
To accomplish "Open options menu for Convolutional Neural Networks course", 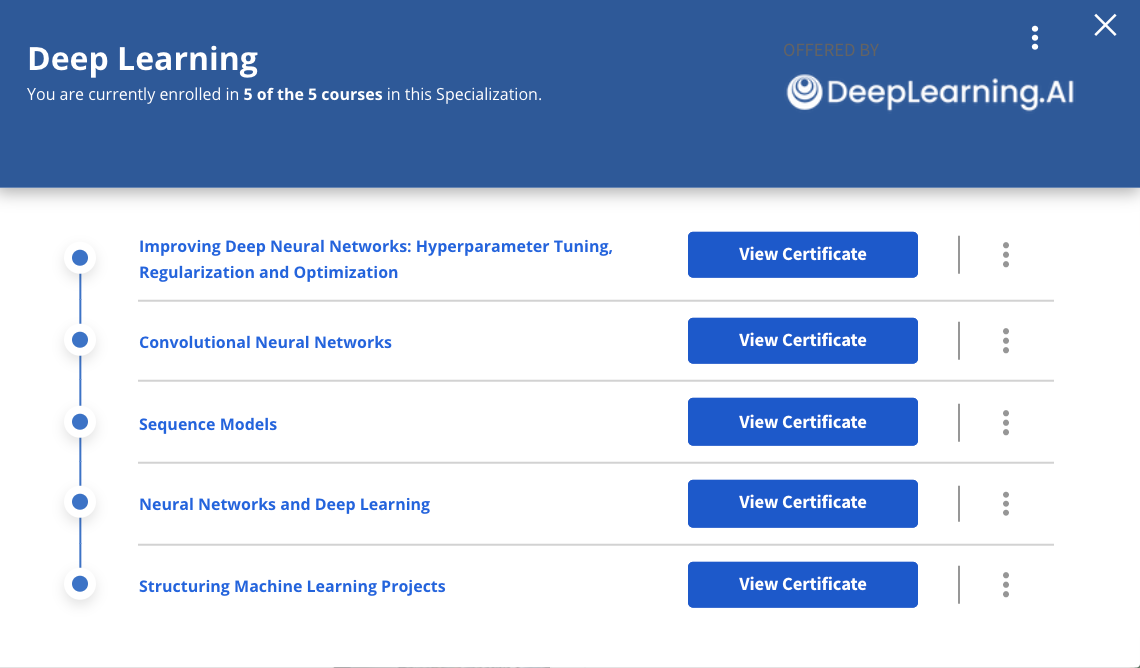I will pos(1005,340).
